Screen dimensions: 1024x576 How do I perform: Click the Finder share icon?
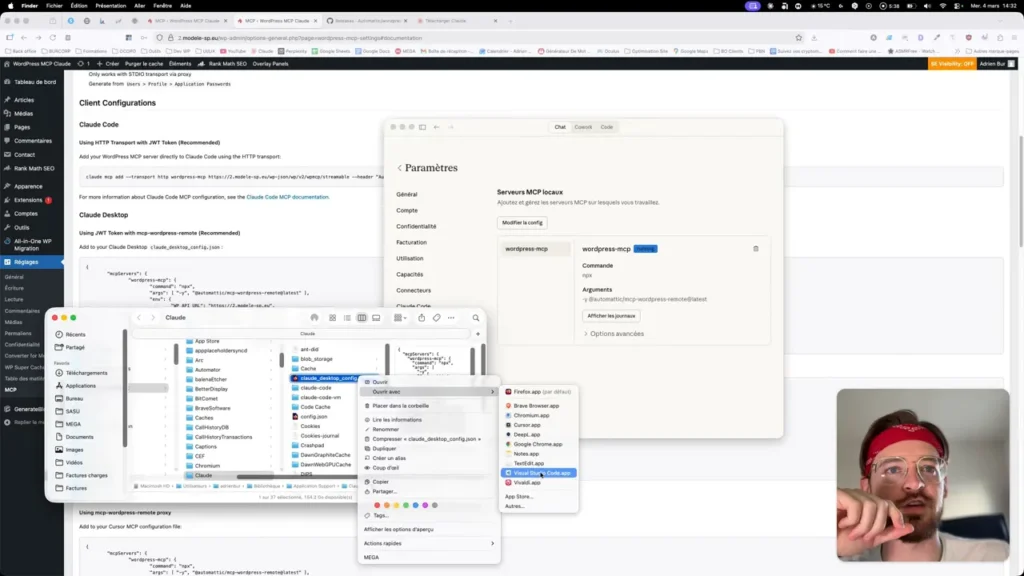click(422, 318)
